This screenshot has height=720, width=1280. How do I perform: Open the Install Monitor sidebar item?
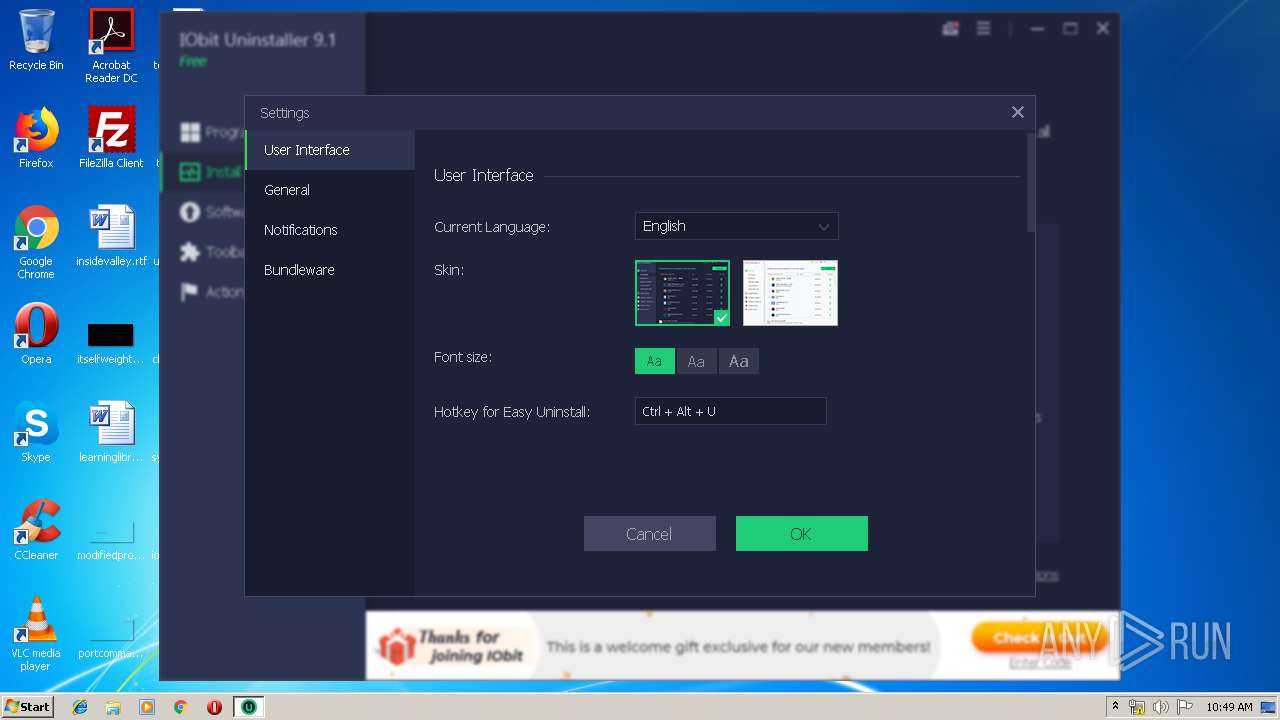[x=202, y=172]
